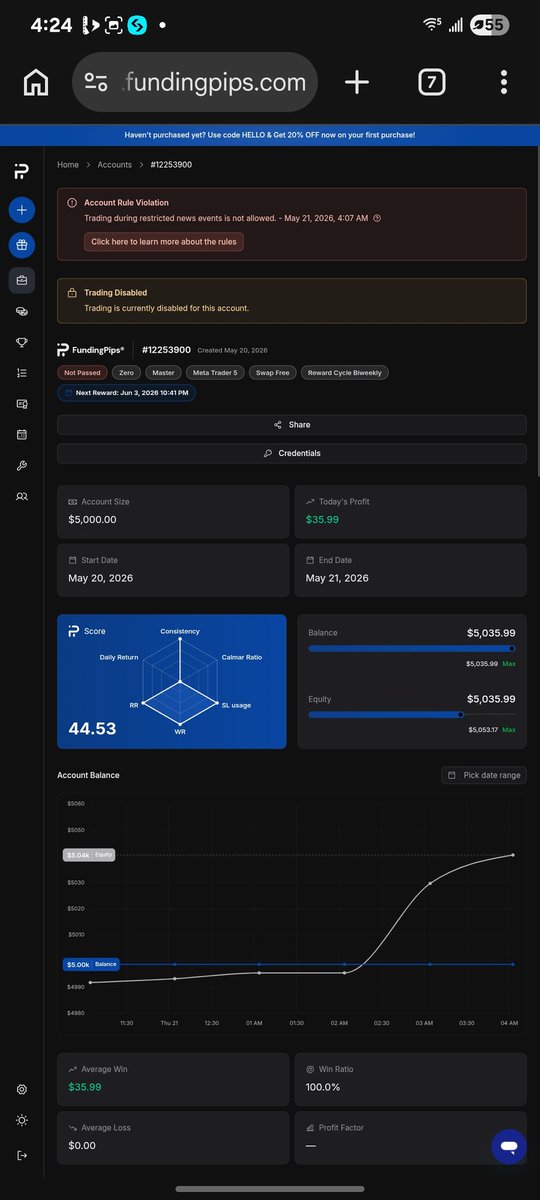Tap the browser home icon
This screenshot has width=540, height=1200.
point(36,83)
